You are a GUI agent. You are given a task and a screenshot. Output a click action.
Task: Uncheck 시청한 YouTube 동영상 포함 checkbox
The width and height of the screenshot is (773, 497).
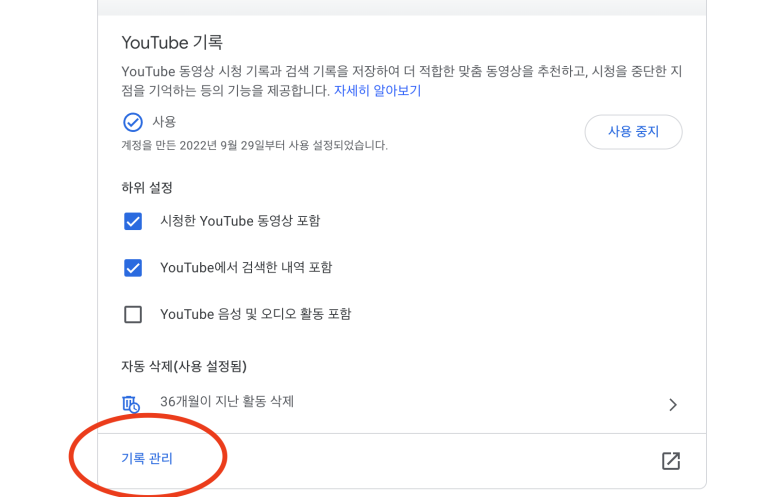pyautogui.click(x=133, y=221)
